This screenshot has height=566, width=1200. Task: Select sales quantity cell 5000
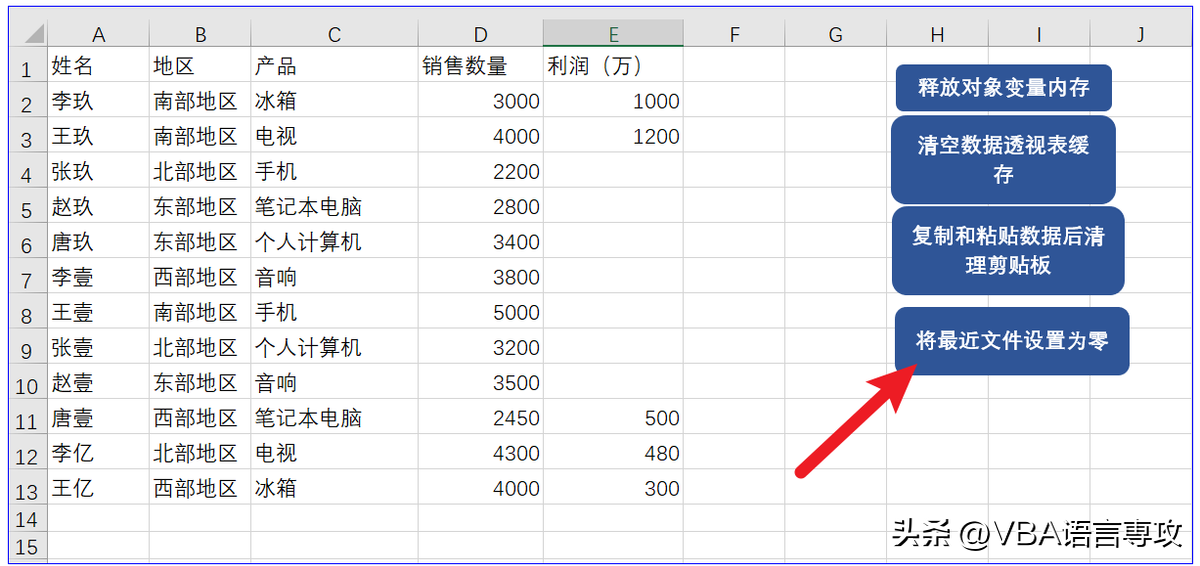tap(481, 312)
